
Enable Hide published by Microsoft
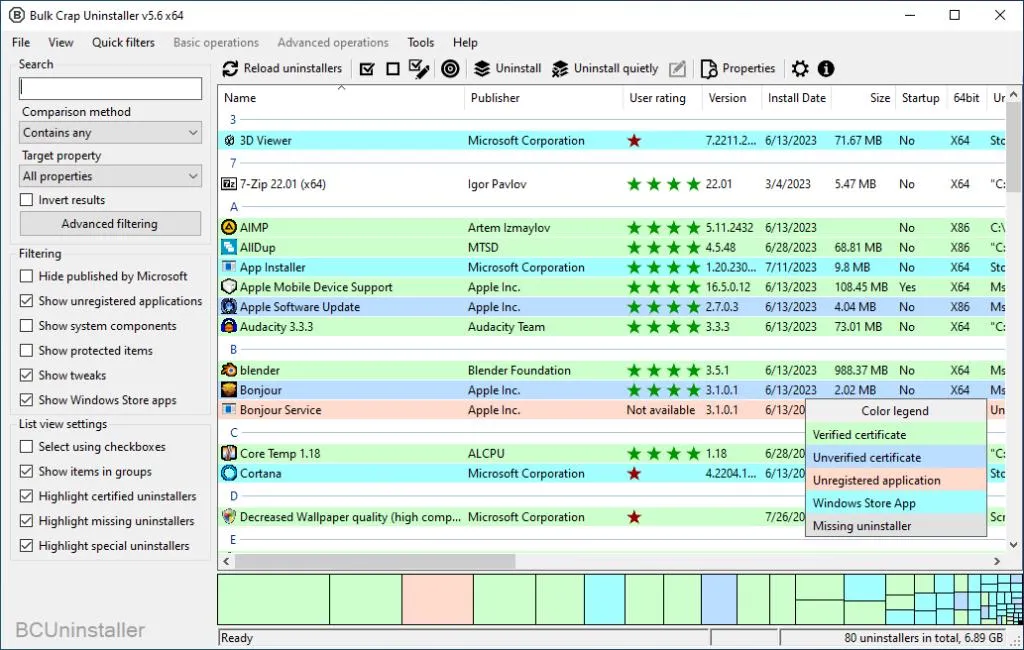coord(26,276)
